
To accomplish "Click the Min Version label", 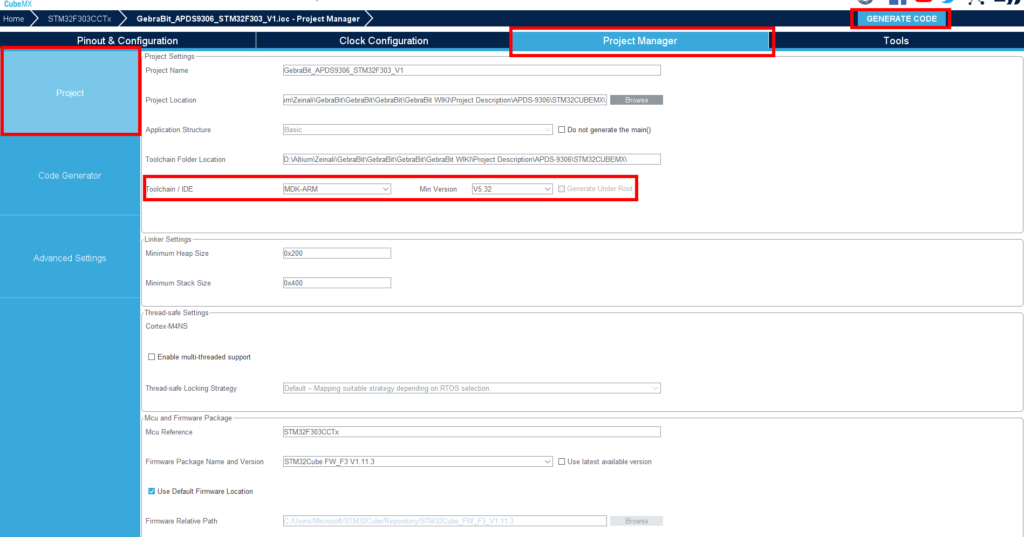I will point(438,189).
